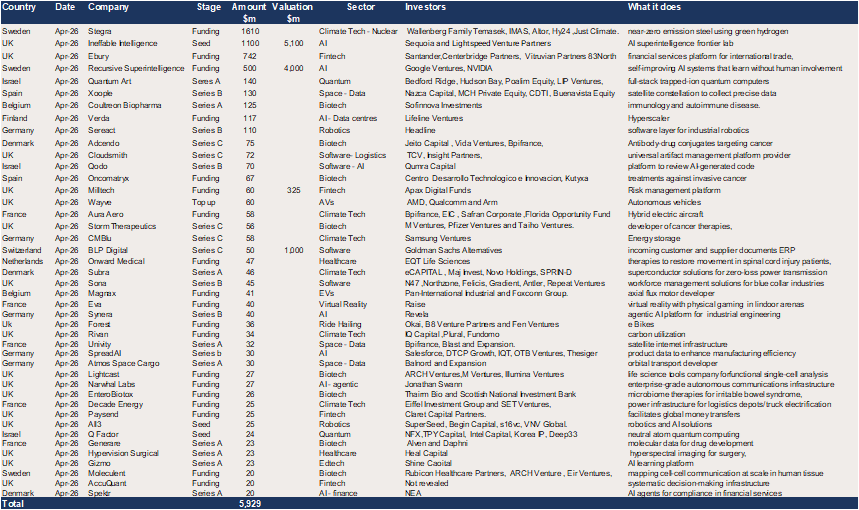The image size is (859, 510).
Task: Click the 1610 amount value
Action: click(250, 31)
